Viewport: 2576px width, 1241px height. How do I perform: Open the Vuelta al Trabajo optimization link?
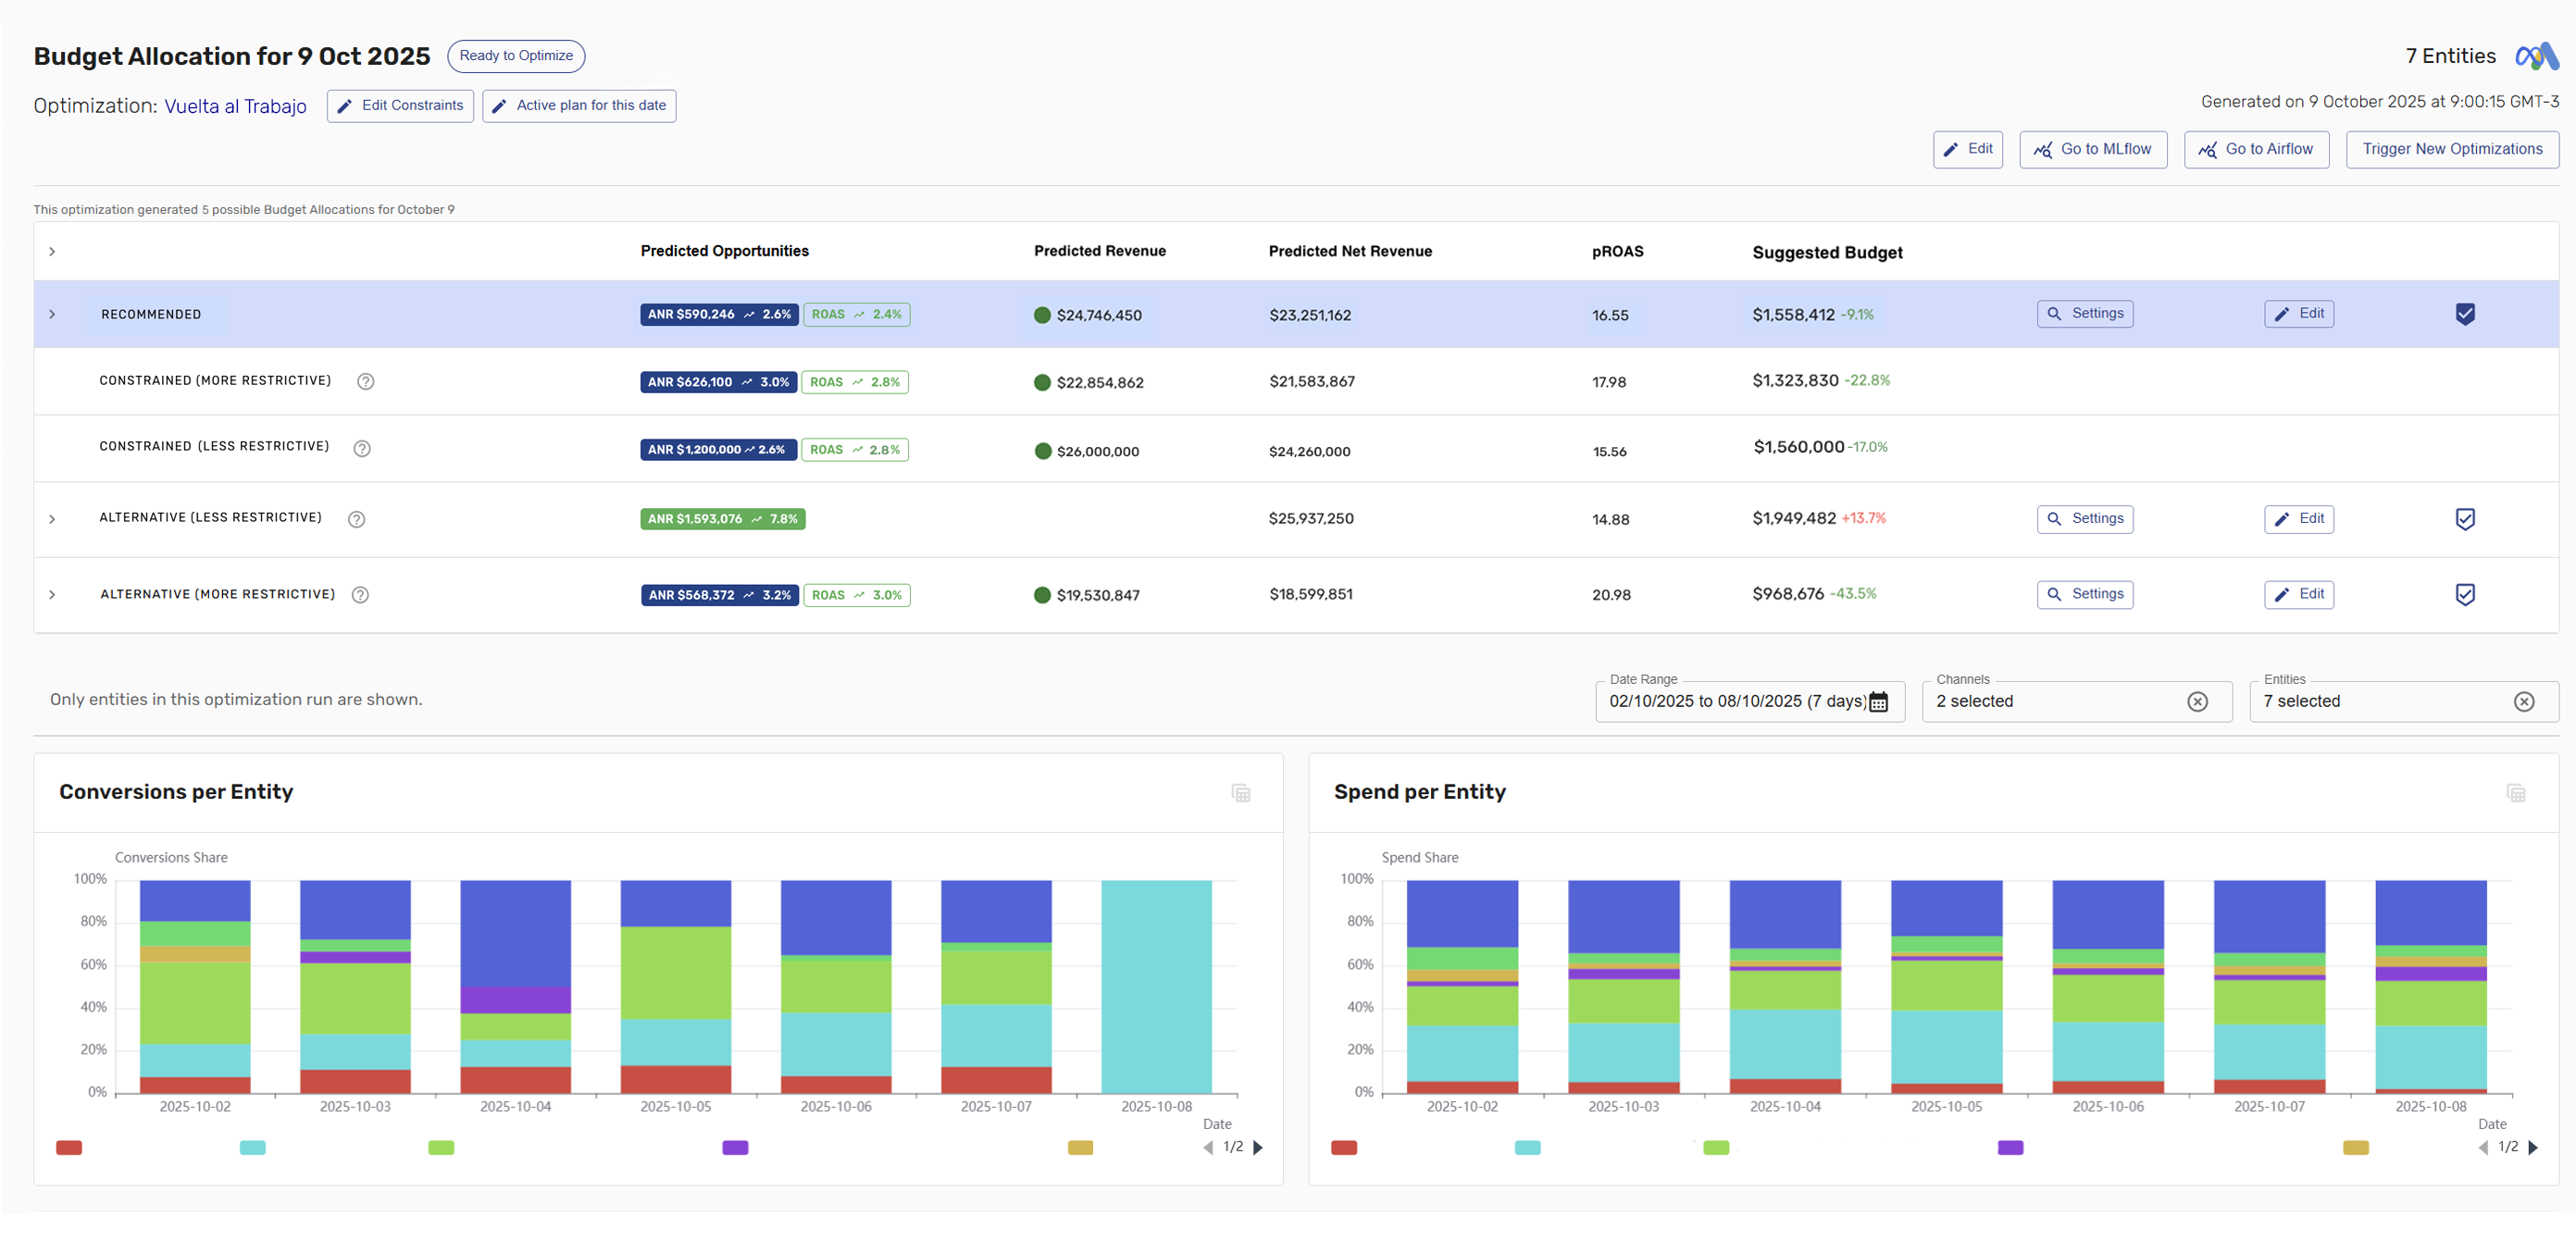pyautogui.click(x=235, y=106)
